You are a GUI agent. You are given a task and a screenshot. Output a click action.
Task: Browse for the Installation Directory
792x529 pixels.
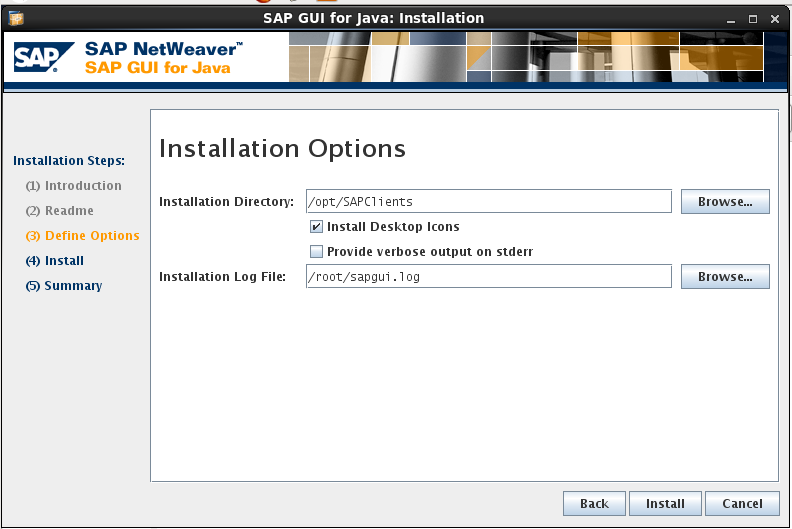(725, 202)
